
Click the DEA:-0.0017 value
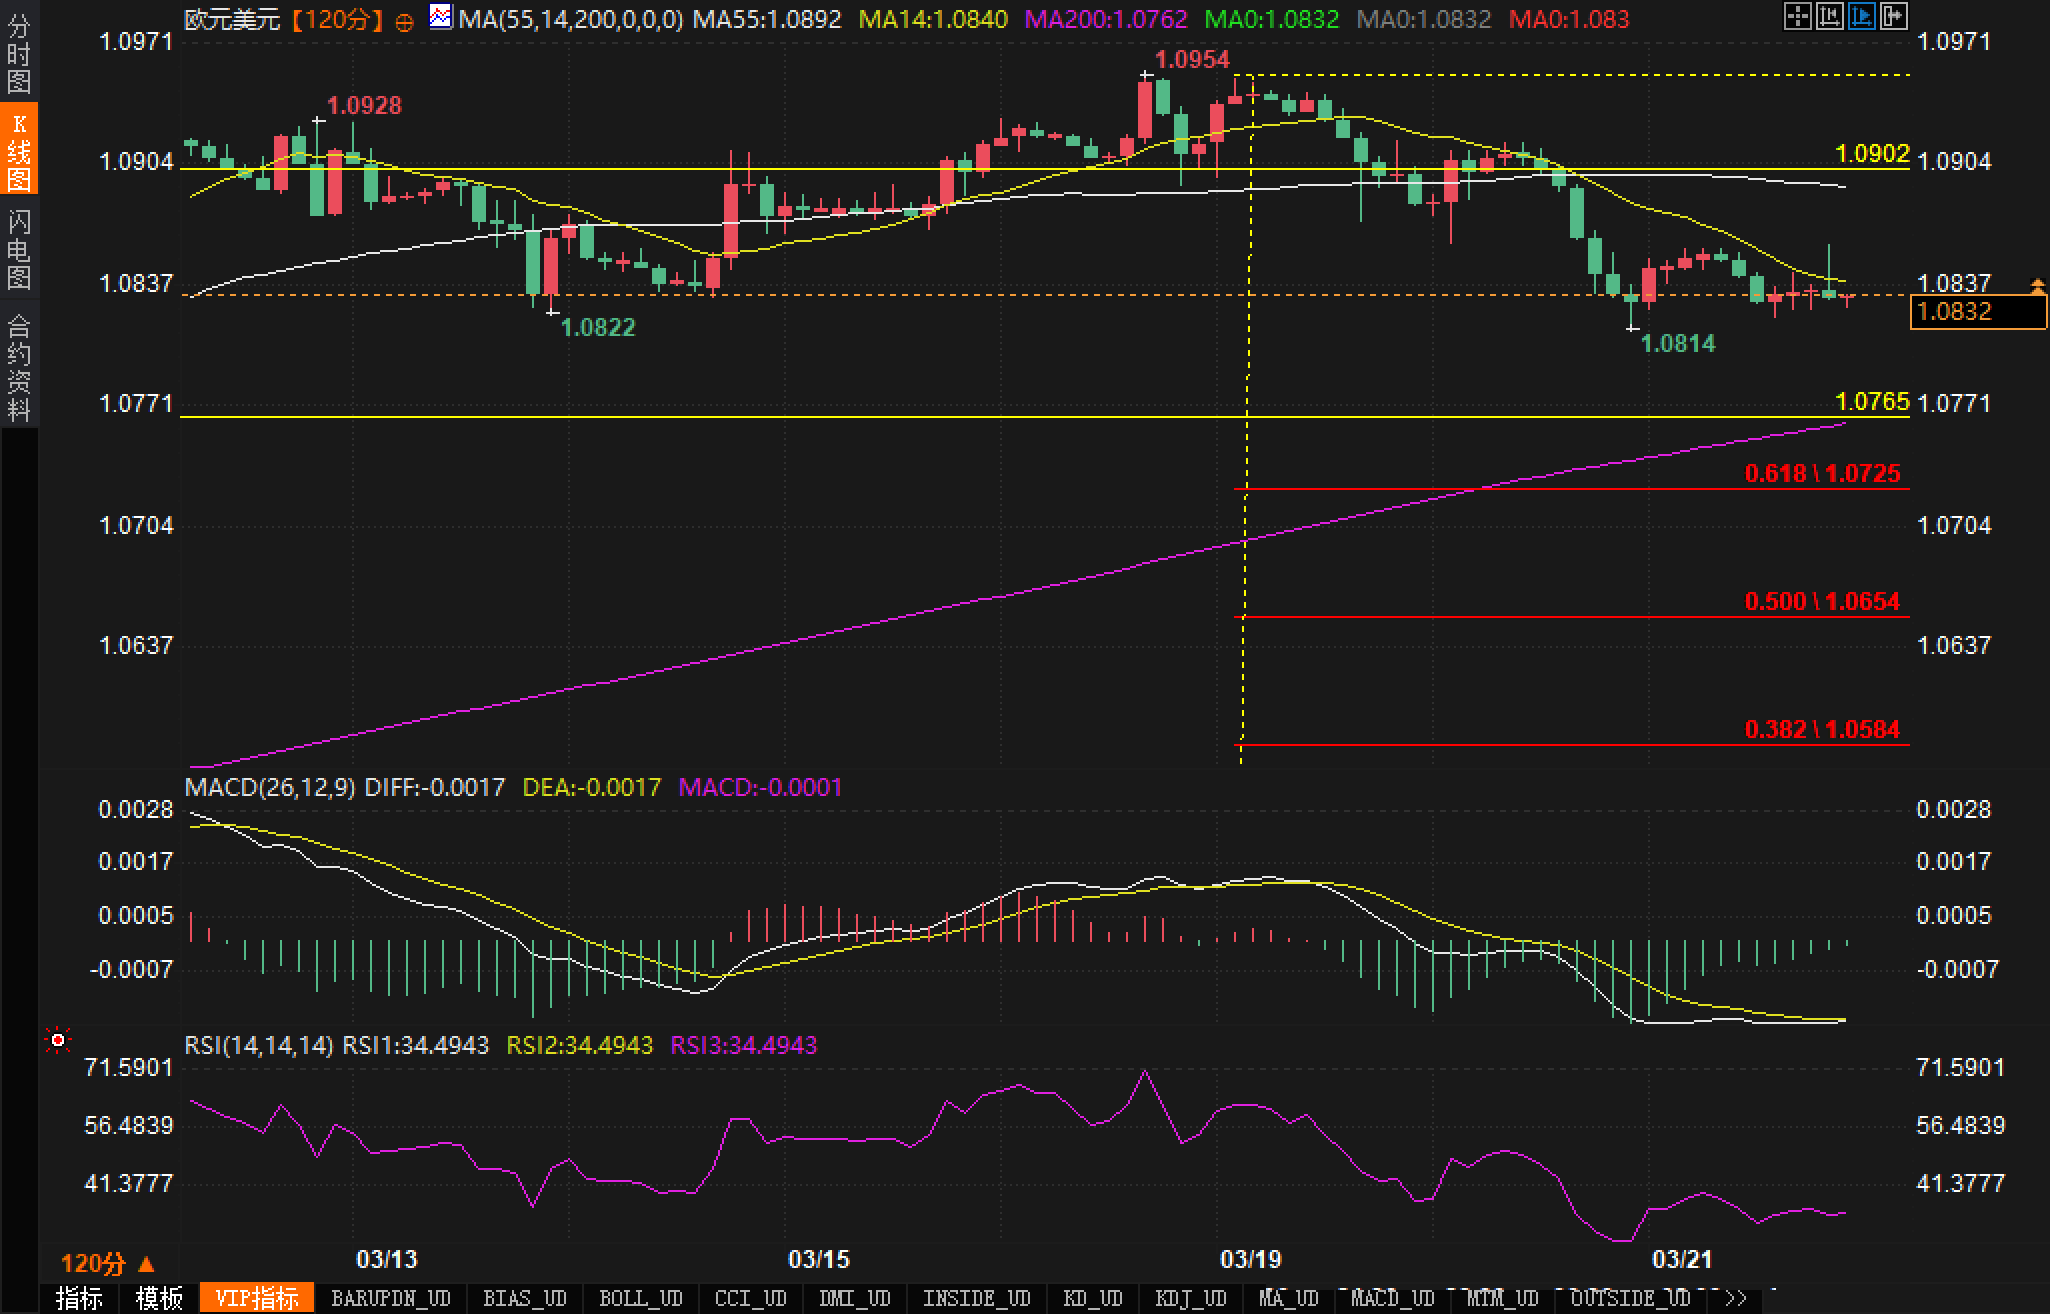[592, 787]
